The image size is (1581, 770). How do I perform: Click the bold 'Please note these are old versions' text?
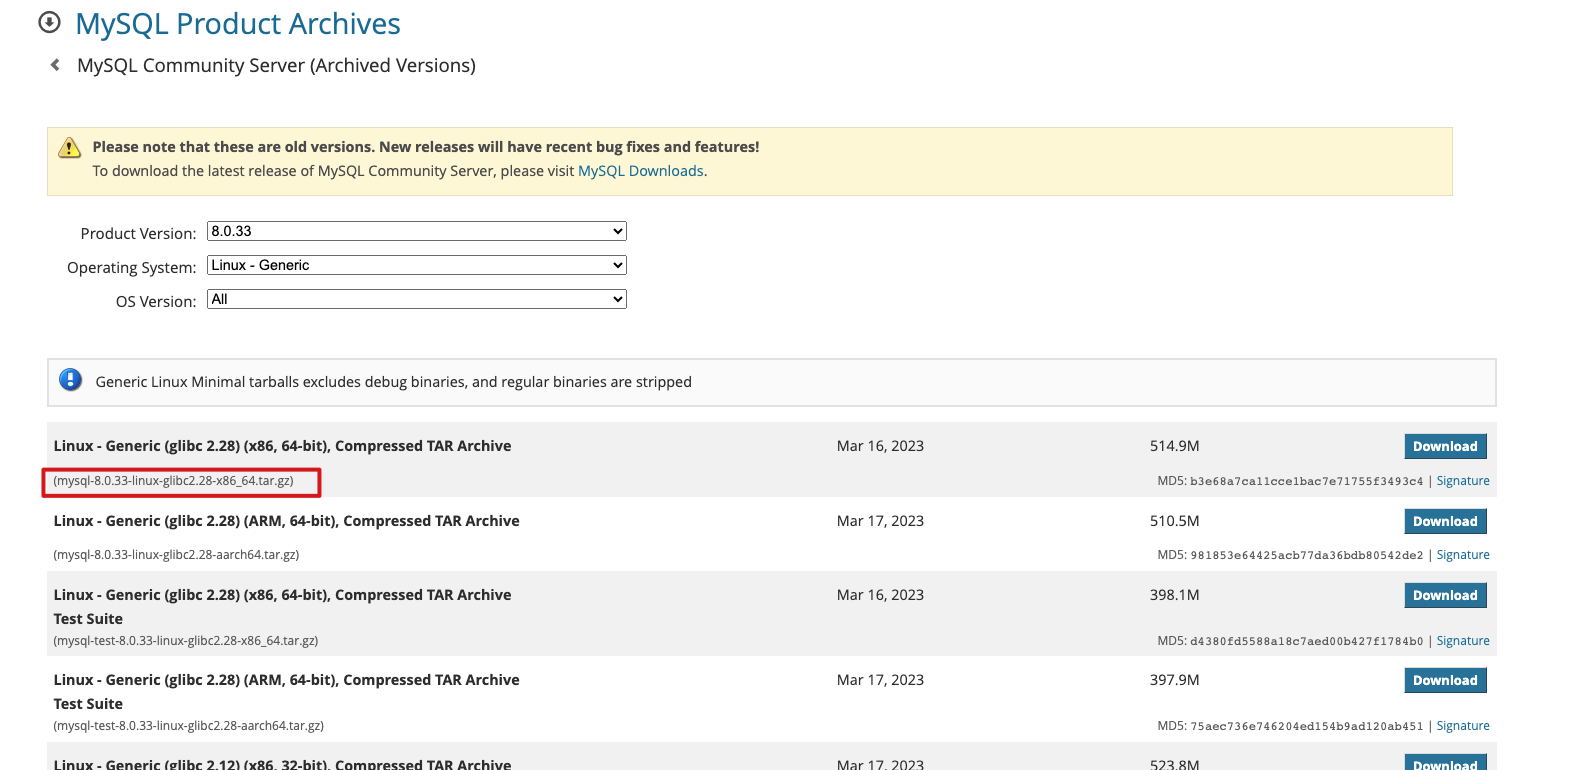(x=426, y=147)
